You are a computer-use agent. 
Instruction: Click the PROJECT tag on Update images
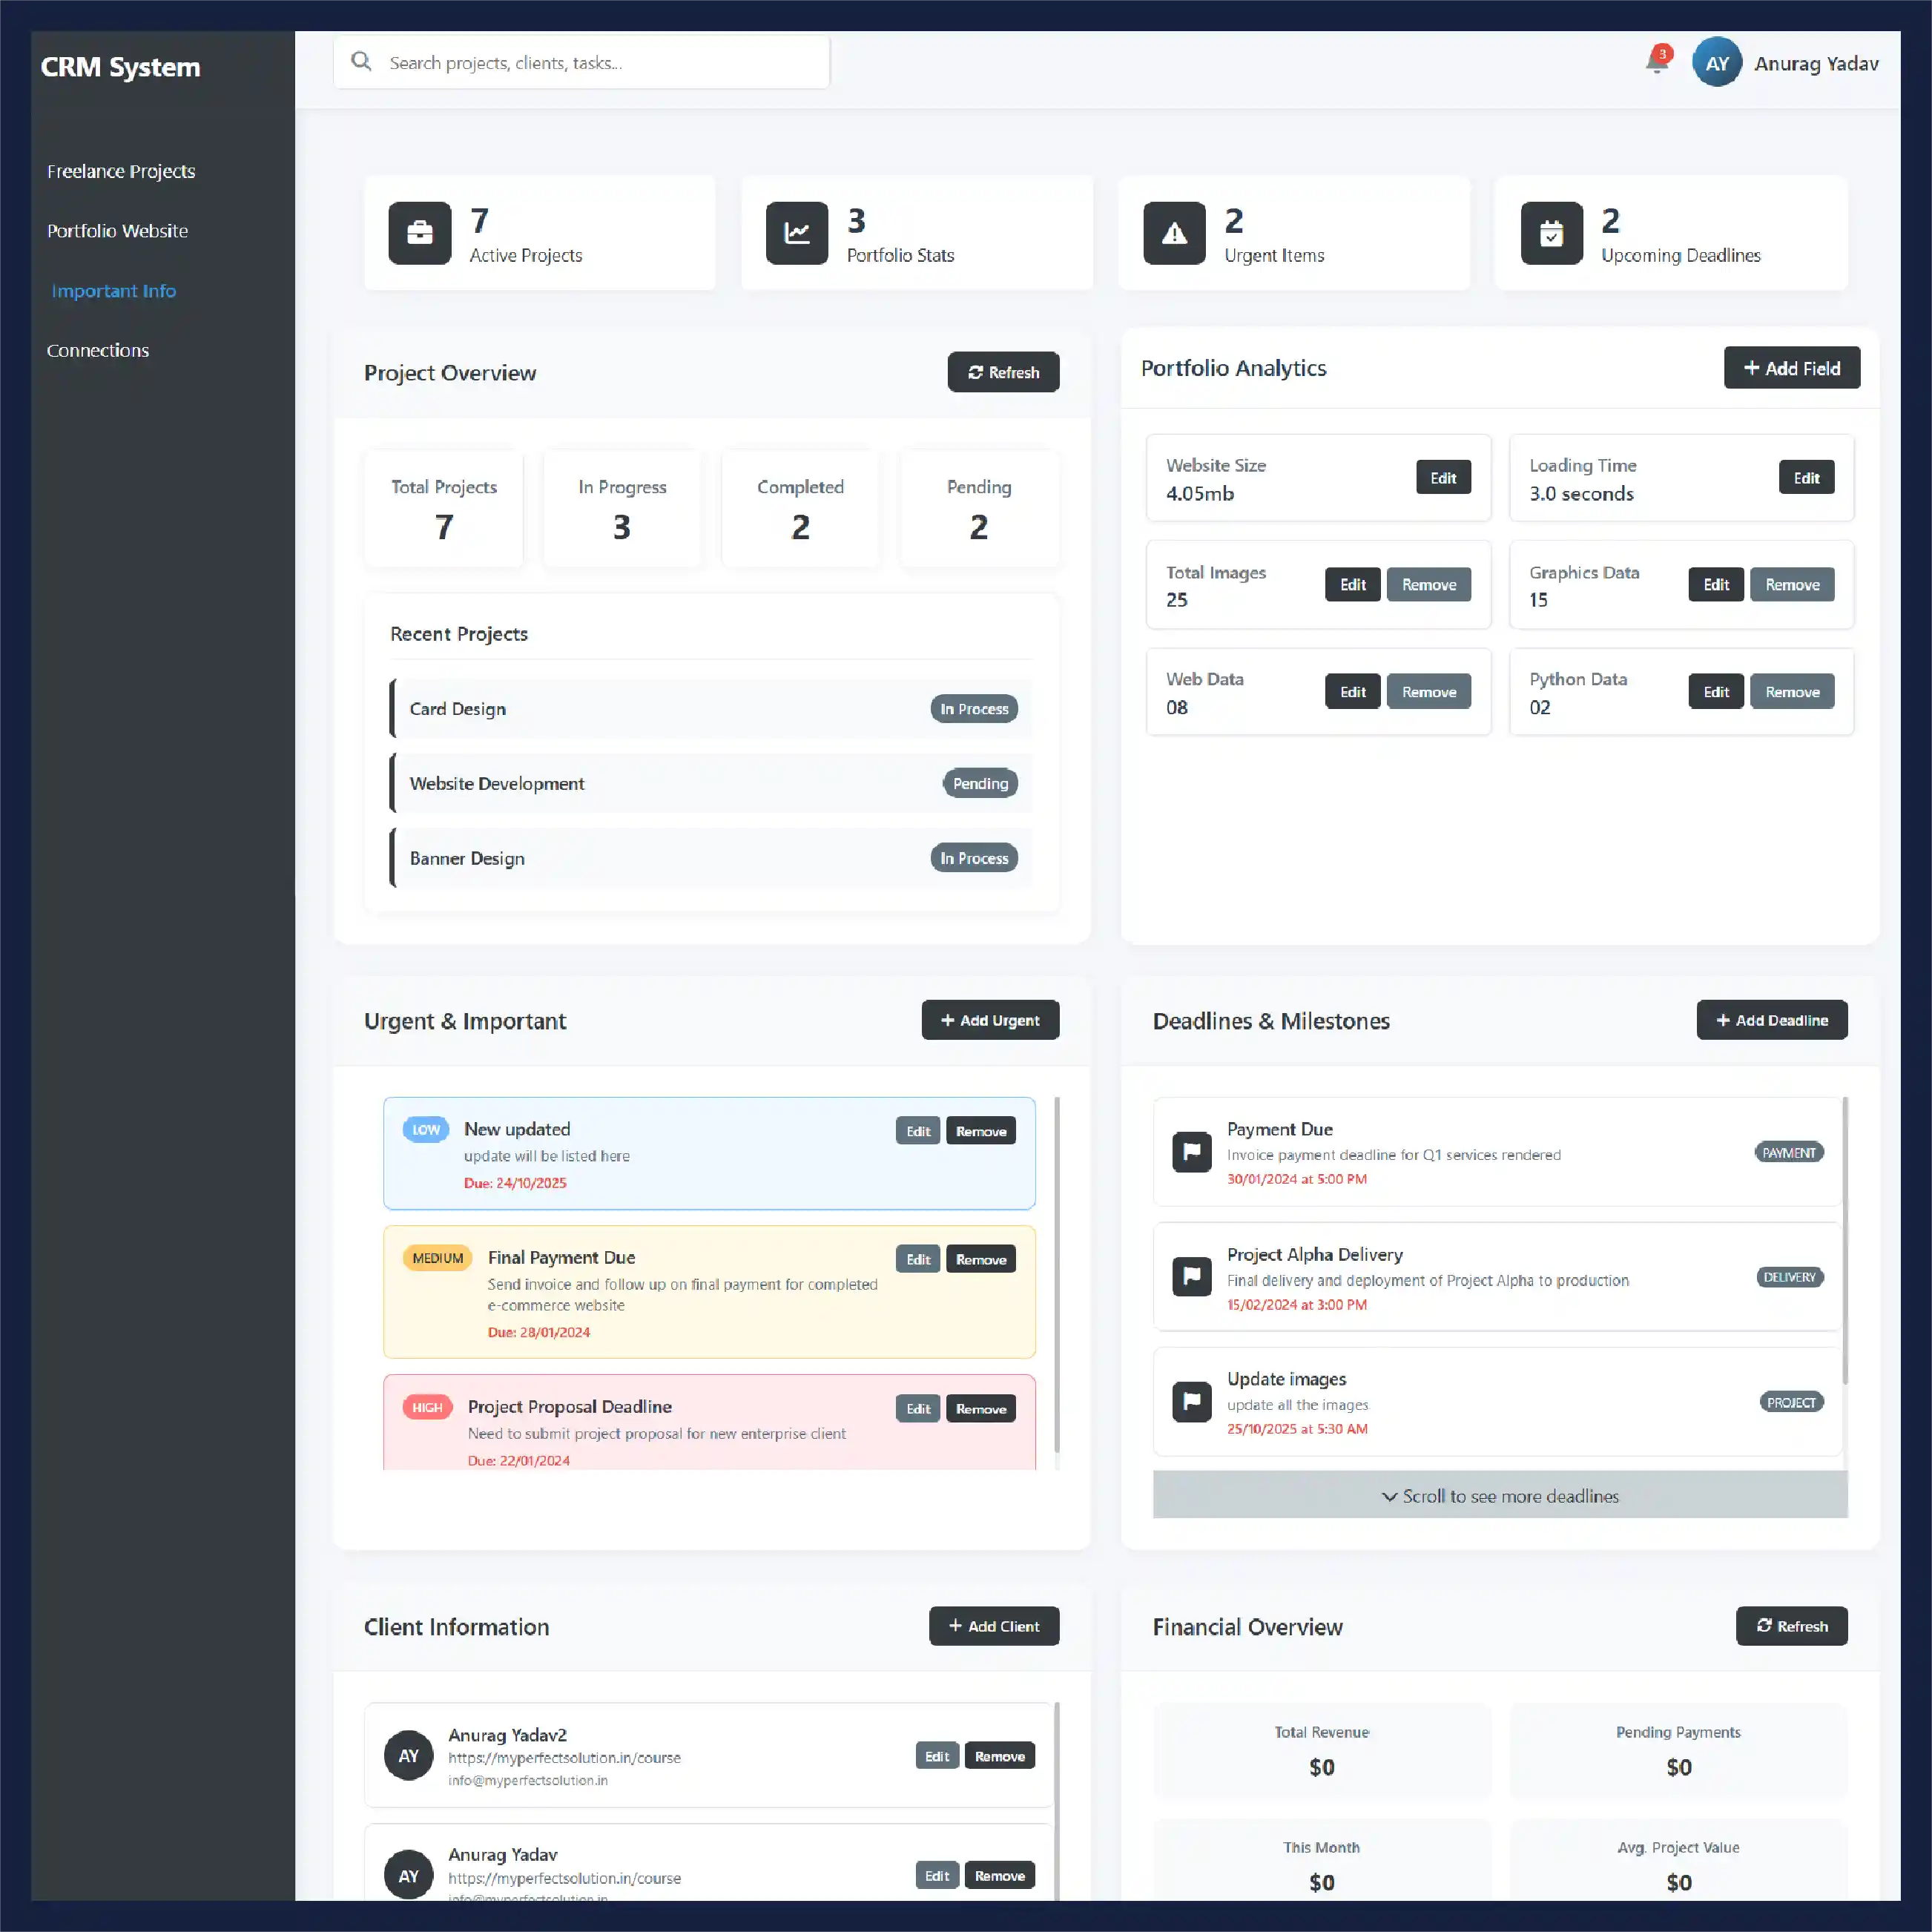pyautogui.click(x=1791, y=1402)
